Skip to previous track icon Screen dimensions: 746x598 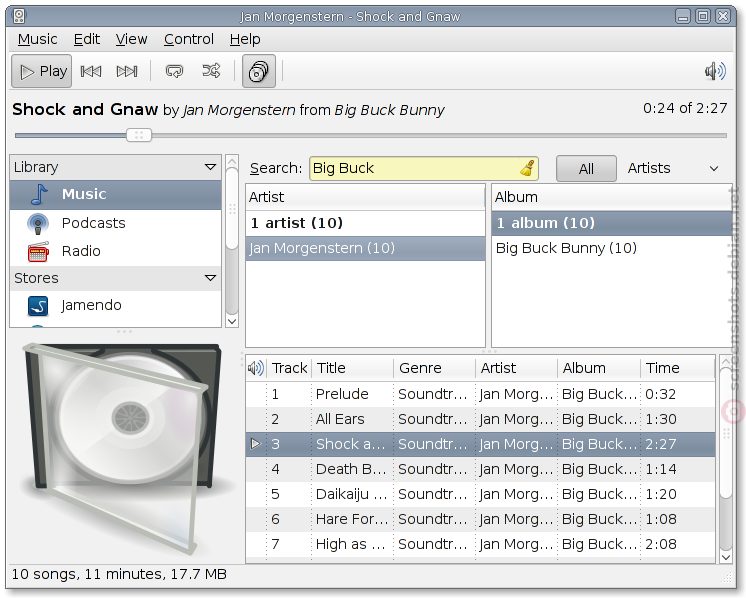pos(91,71)
